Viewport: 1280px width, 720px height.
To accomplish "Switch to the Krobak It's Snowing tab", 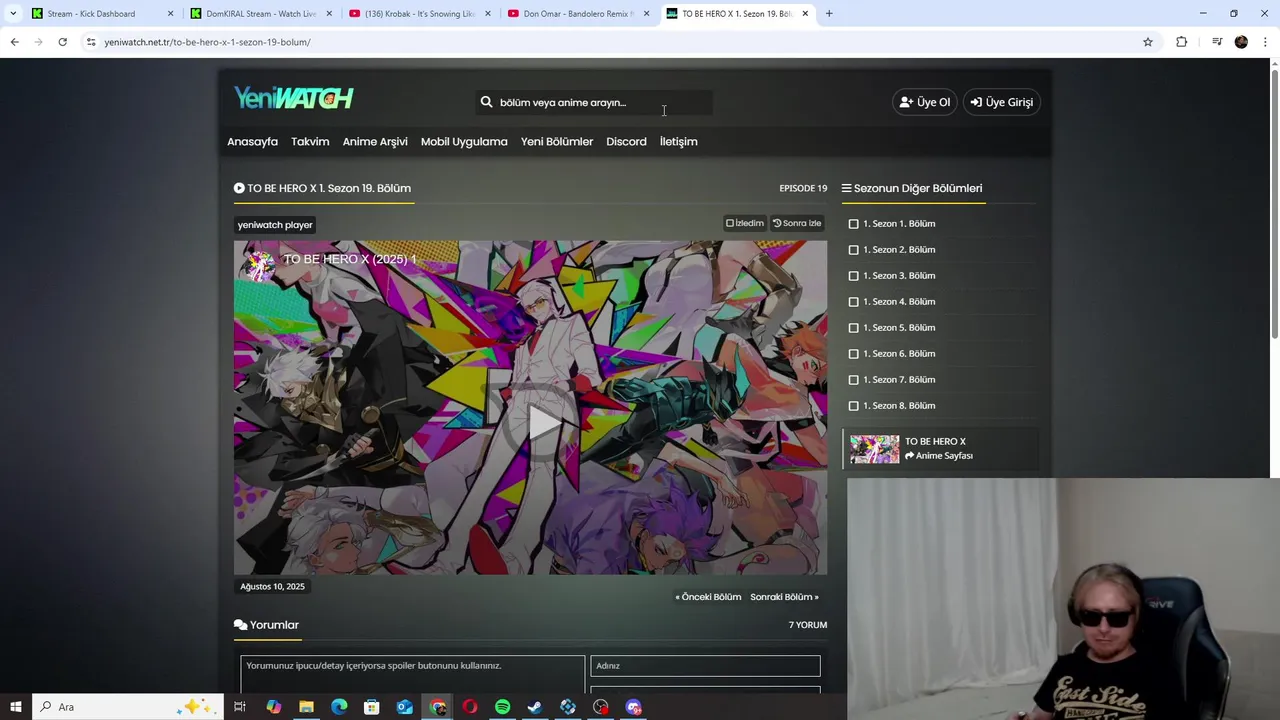I will (x=418, y=14).
